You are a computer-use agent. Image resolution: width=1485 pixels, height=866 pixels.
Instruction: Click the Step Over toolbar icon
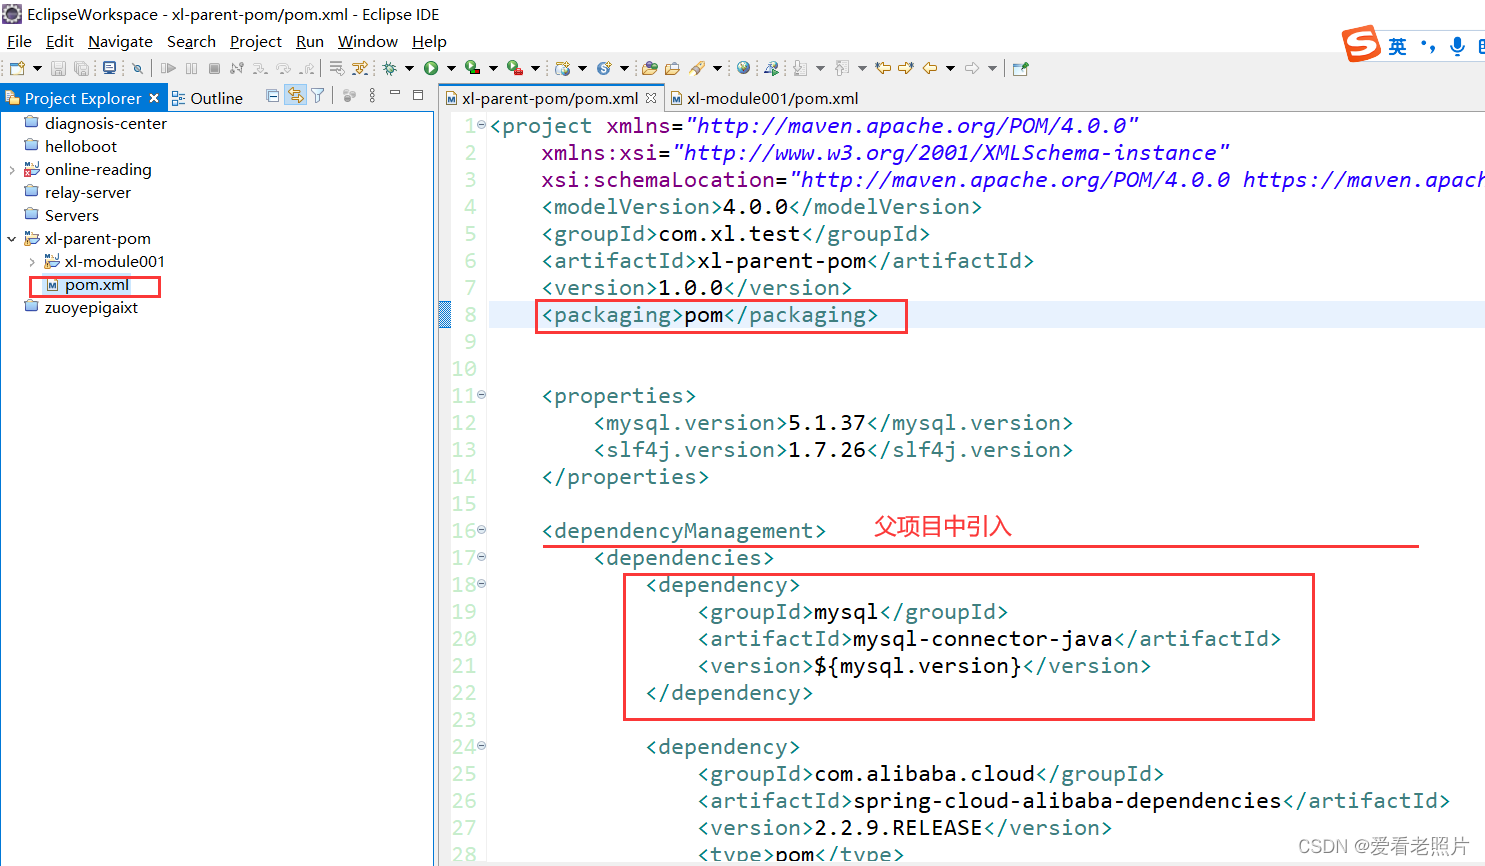[x=283, y=68]
